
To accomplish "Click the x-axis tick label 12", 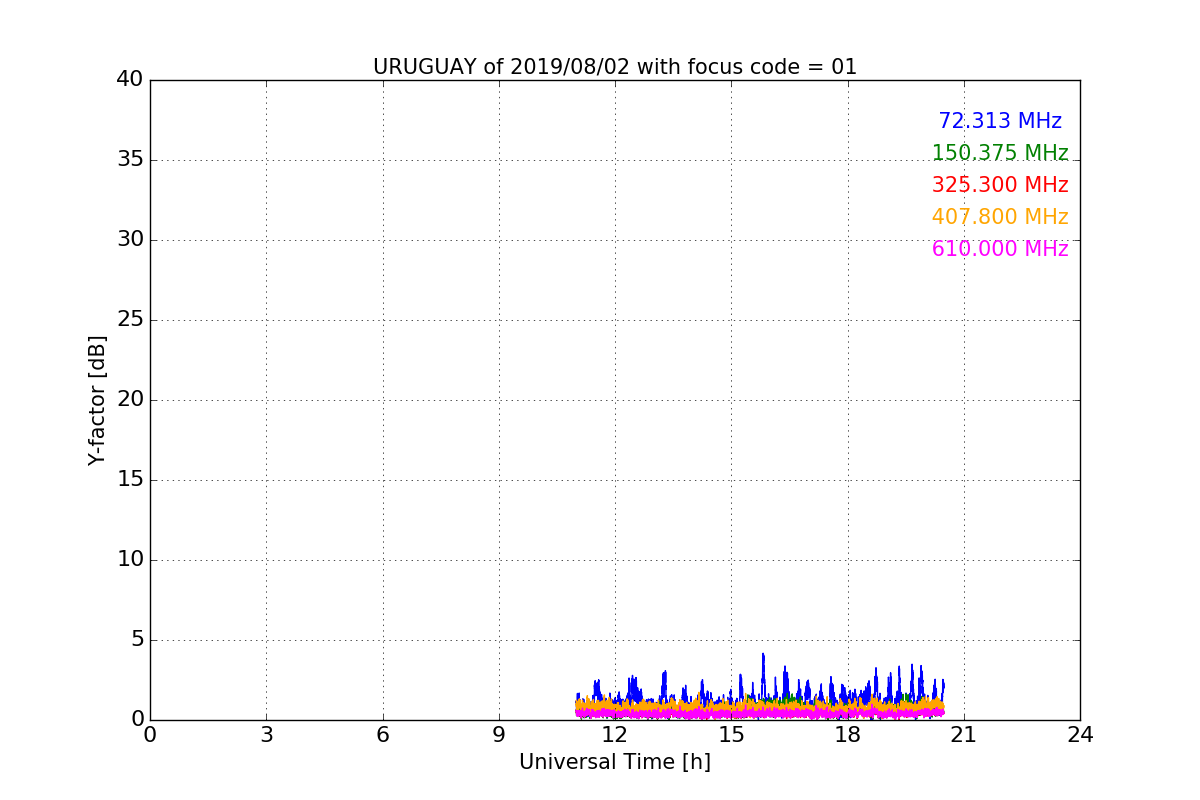I will click(615, 735).
